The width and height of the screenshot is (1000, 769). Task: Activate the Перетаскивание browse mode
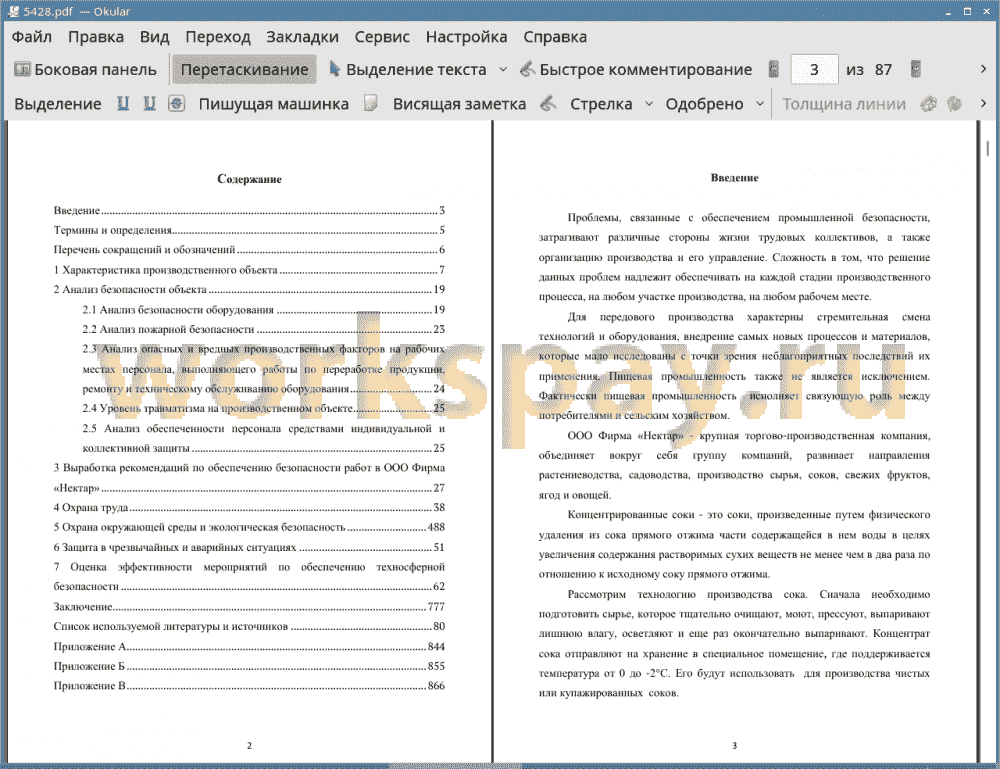[x=244, y=70]
